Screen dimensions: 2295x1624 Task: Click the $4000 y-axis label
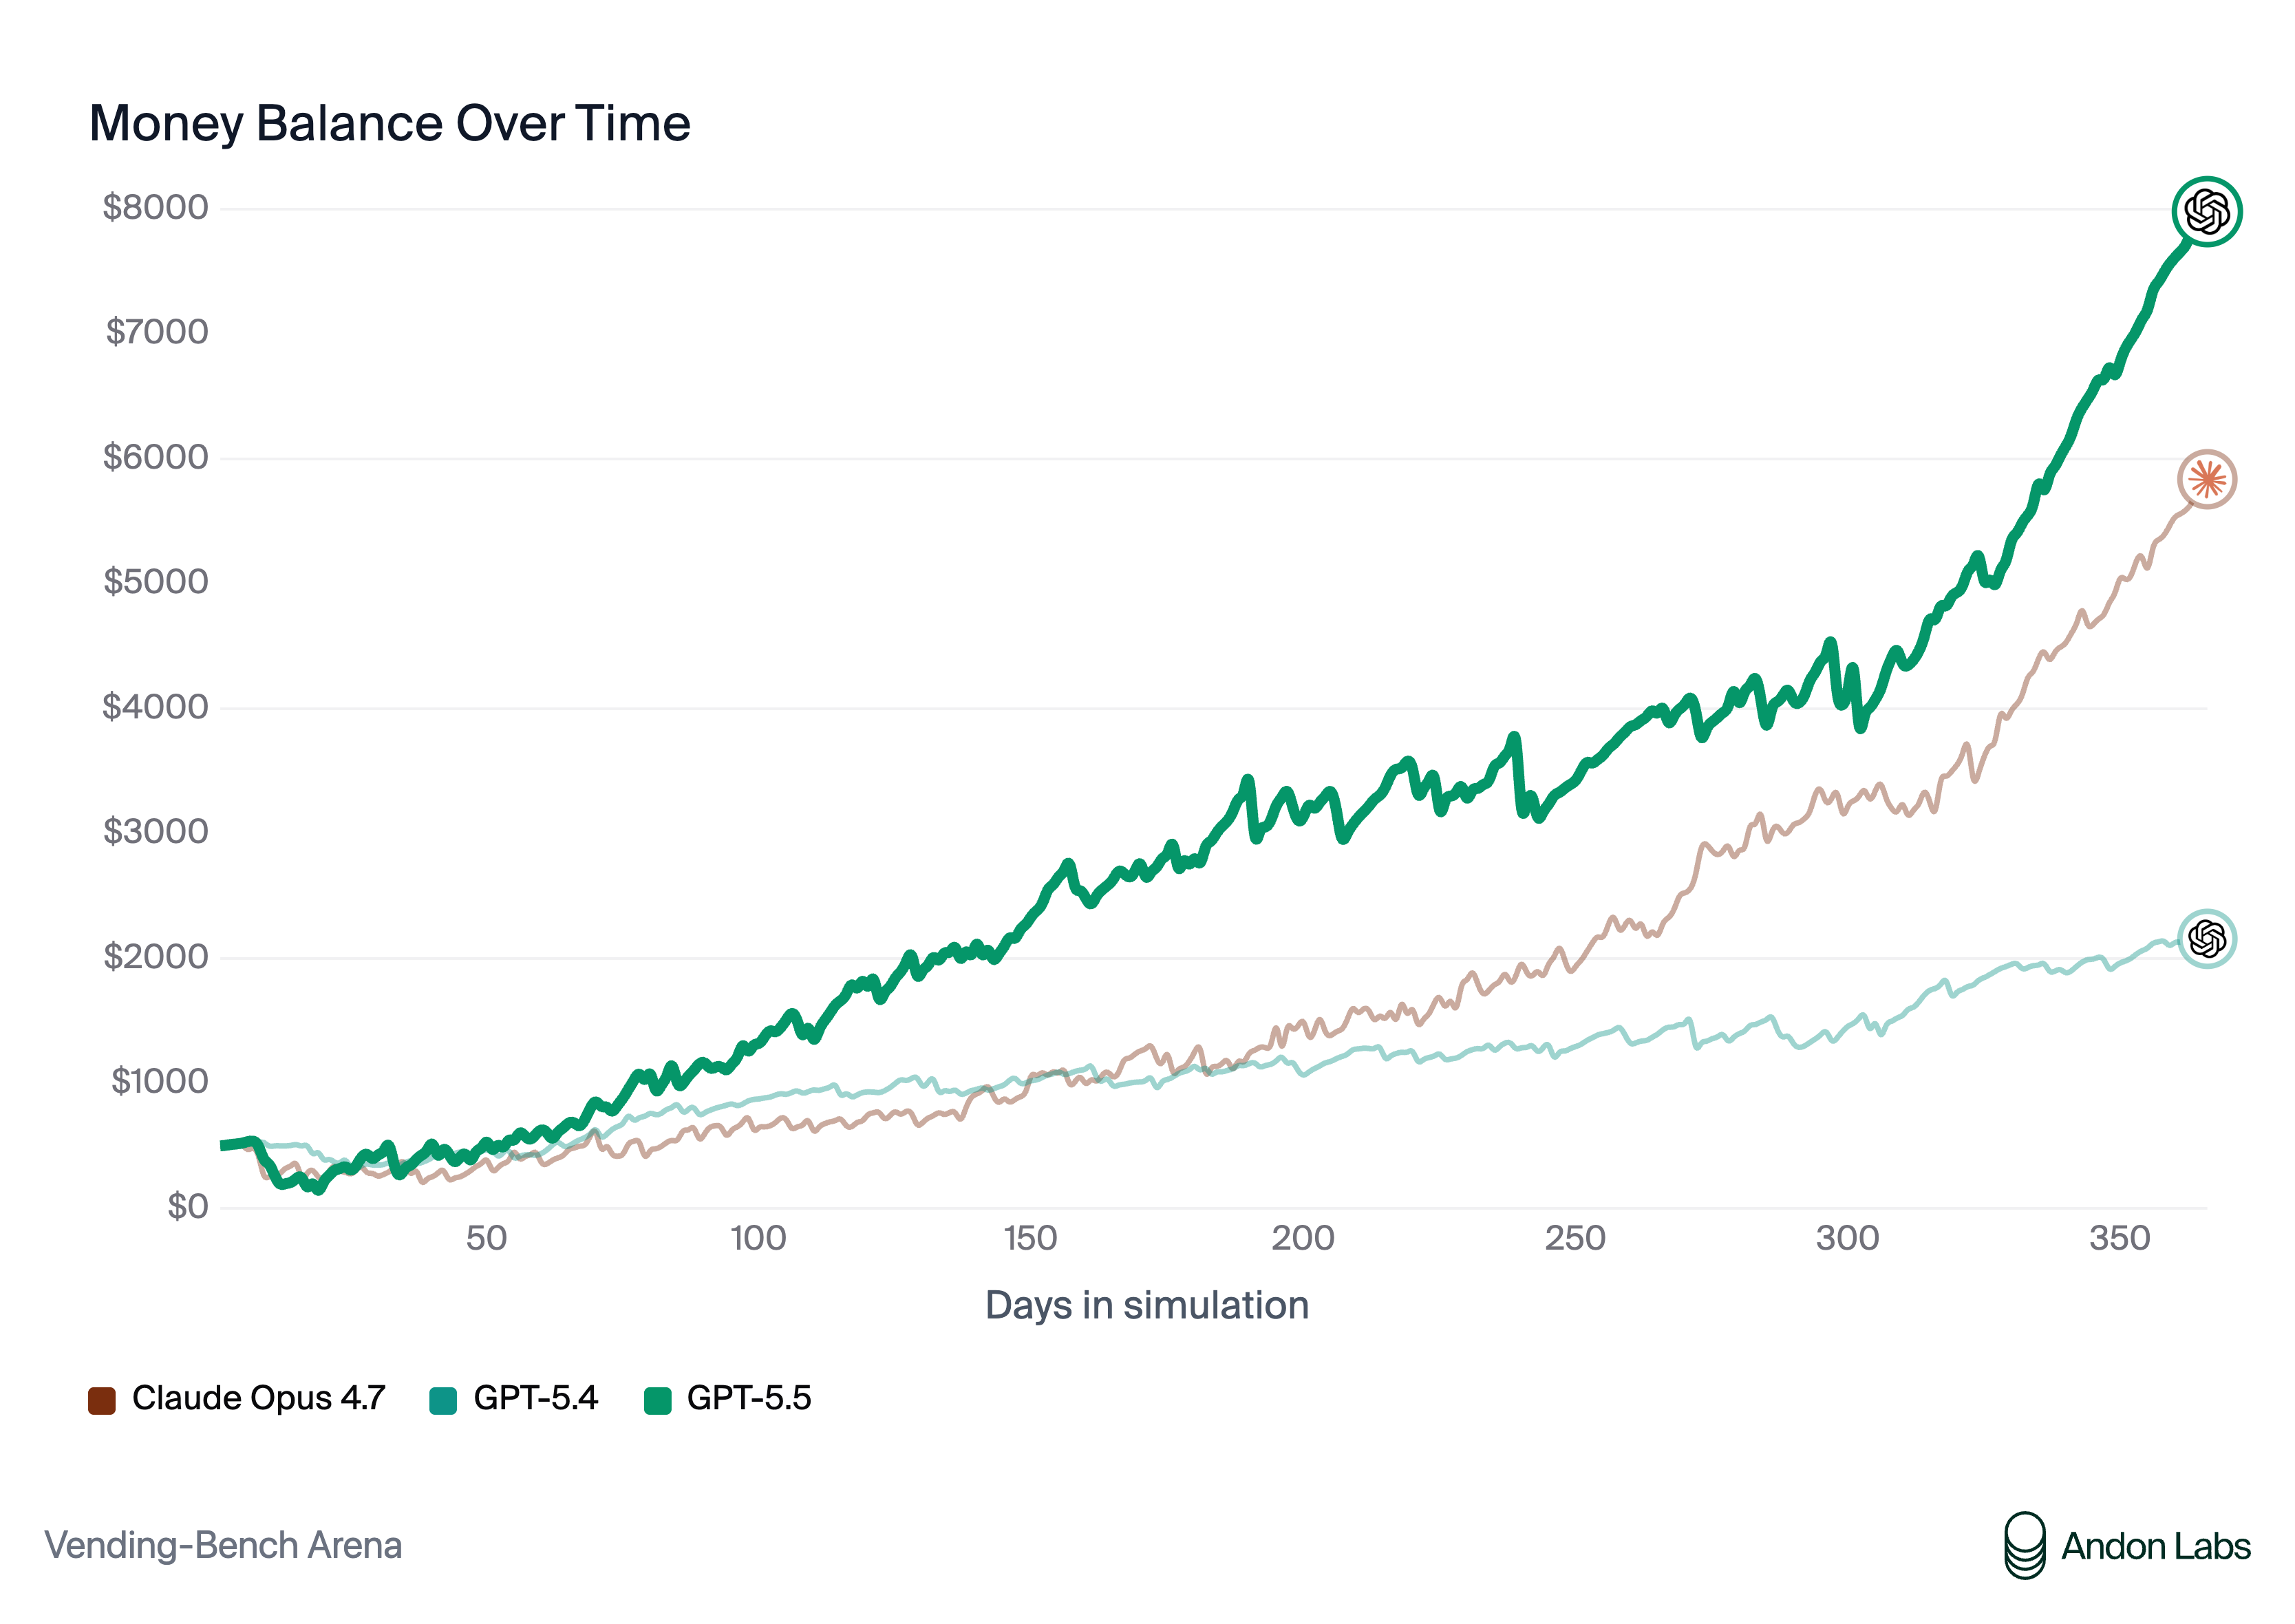click(155, 707)
